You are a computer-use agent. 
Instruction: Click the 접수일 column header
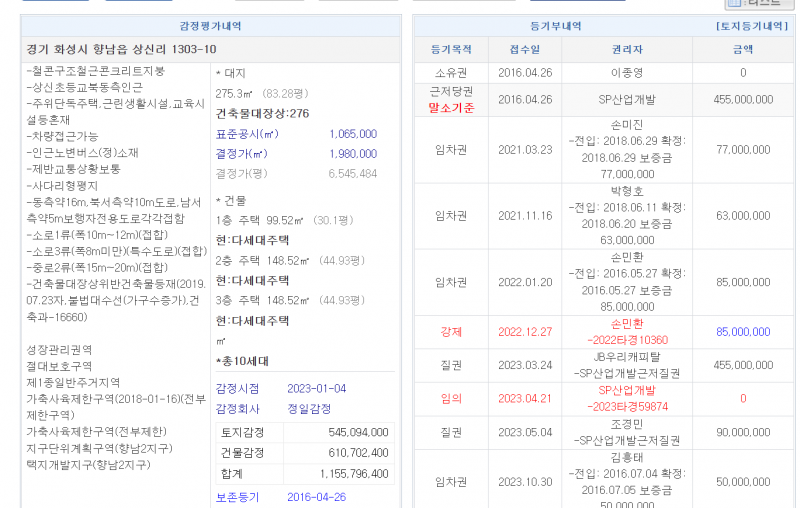click(524, 49)
